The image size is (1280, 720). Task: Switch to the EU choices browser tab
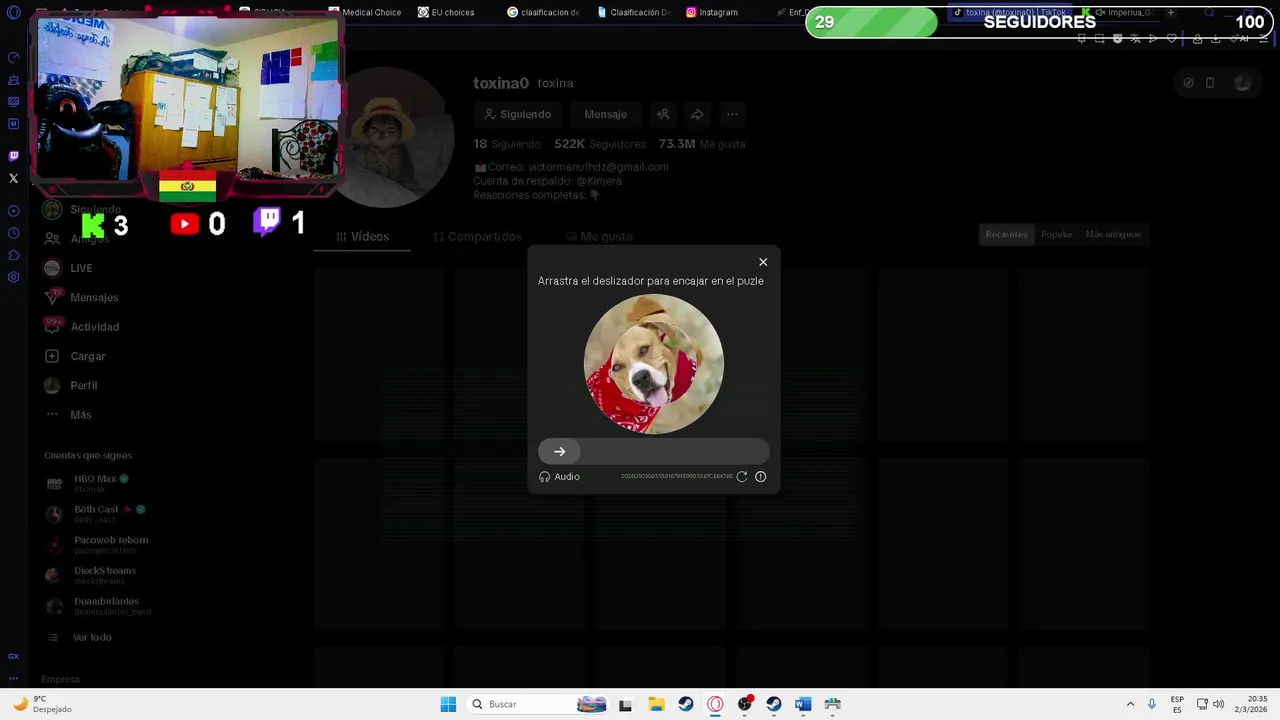point(446,12)
